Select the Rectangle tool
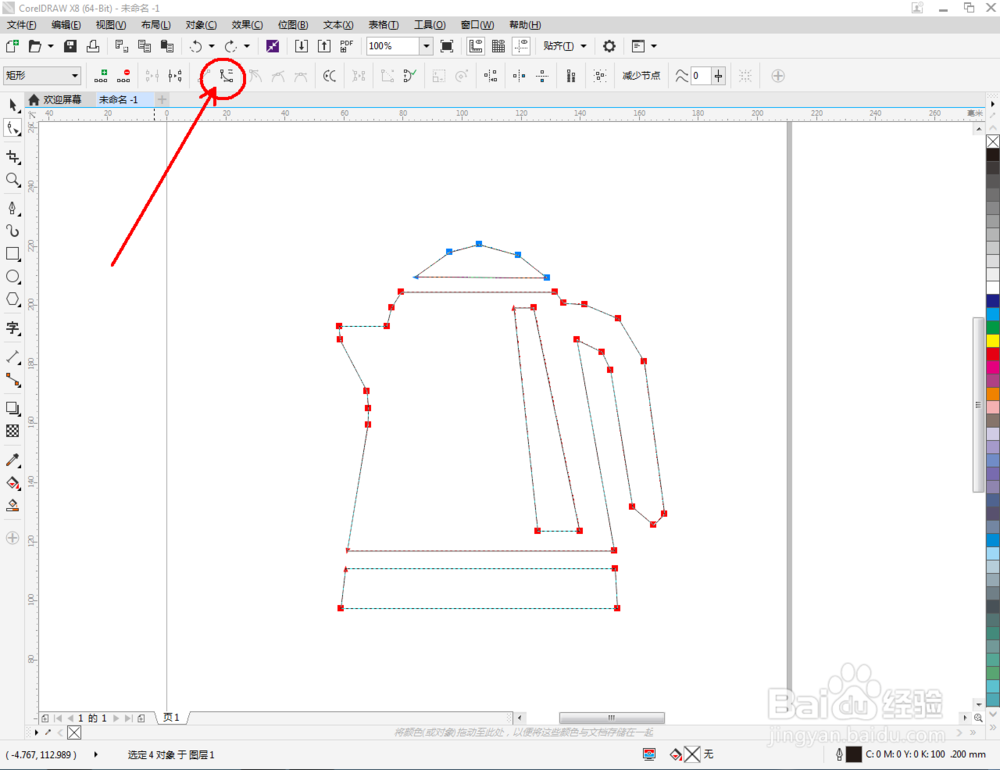The image size is (1000, 770). 13,254
